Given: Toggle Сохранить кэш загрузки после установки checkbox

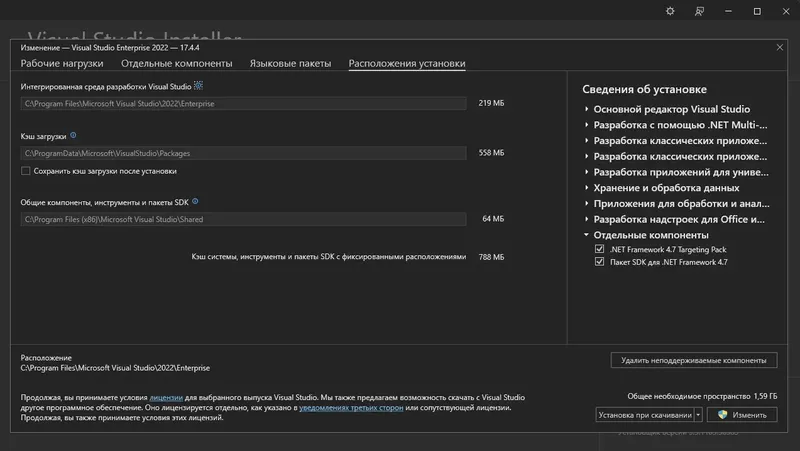Looking at the screenshot, I should click(x=26, y=171).
